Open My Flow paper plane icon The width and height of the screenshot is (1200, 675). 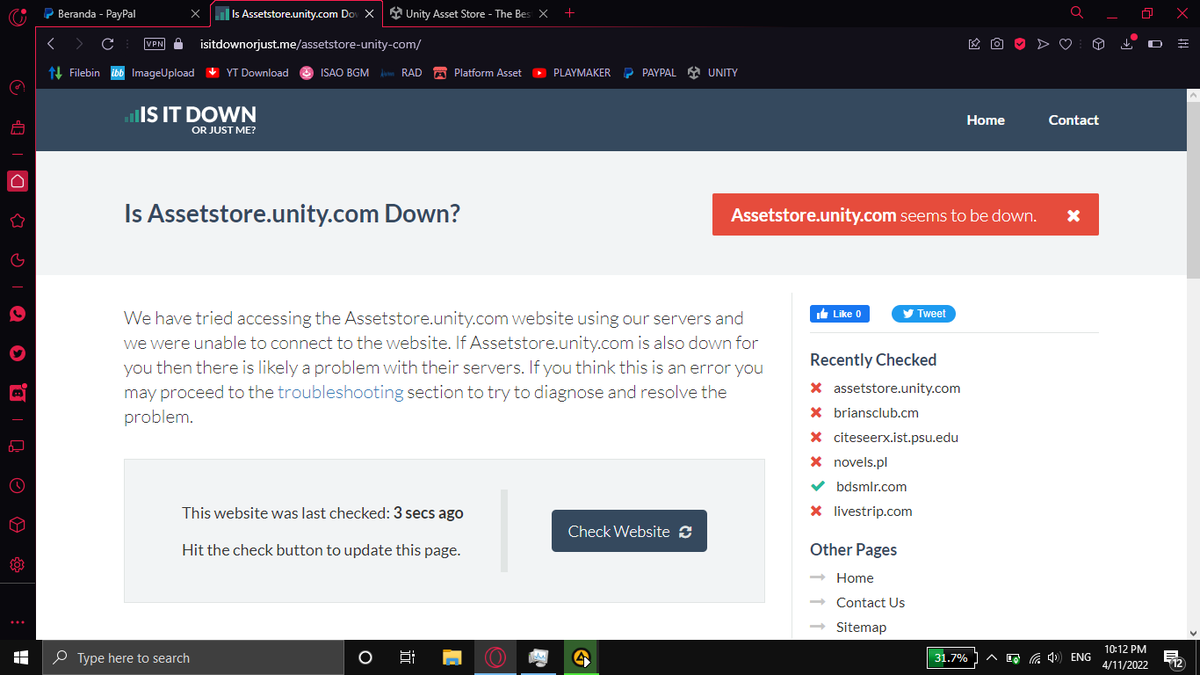point(1044,44)
